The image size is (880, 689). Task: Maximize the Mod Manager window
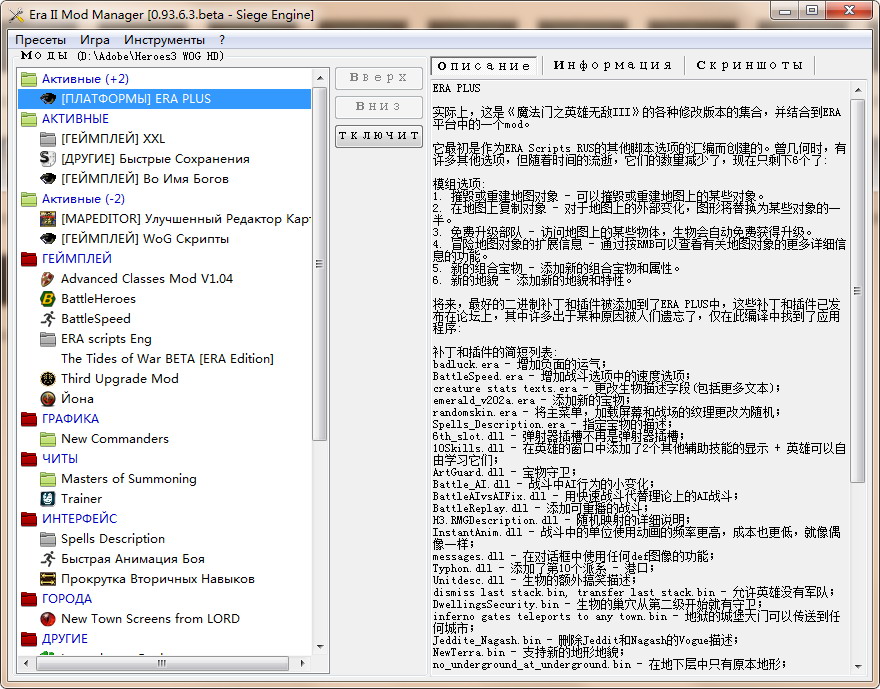pyautogui.click(x=812, y=11)
